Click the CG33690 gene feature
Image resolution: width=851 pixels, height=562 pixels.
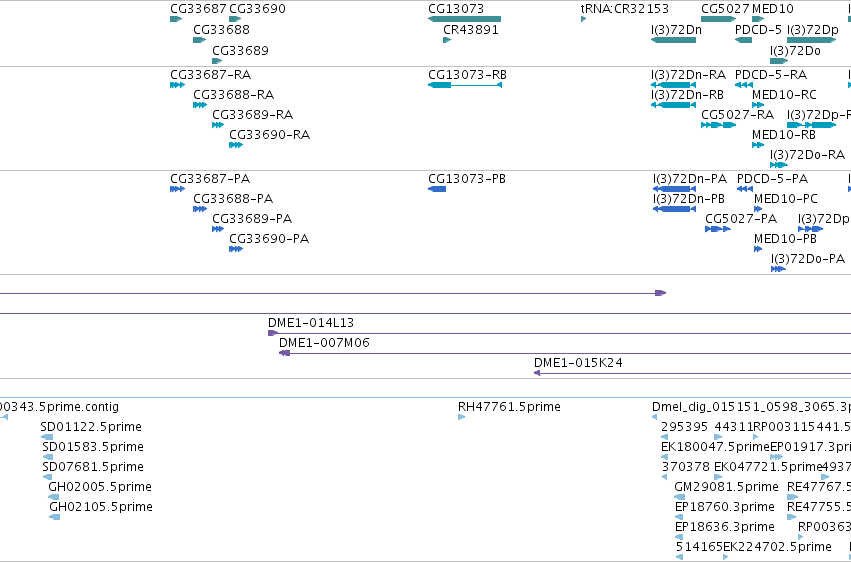(x=235, y=19)
